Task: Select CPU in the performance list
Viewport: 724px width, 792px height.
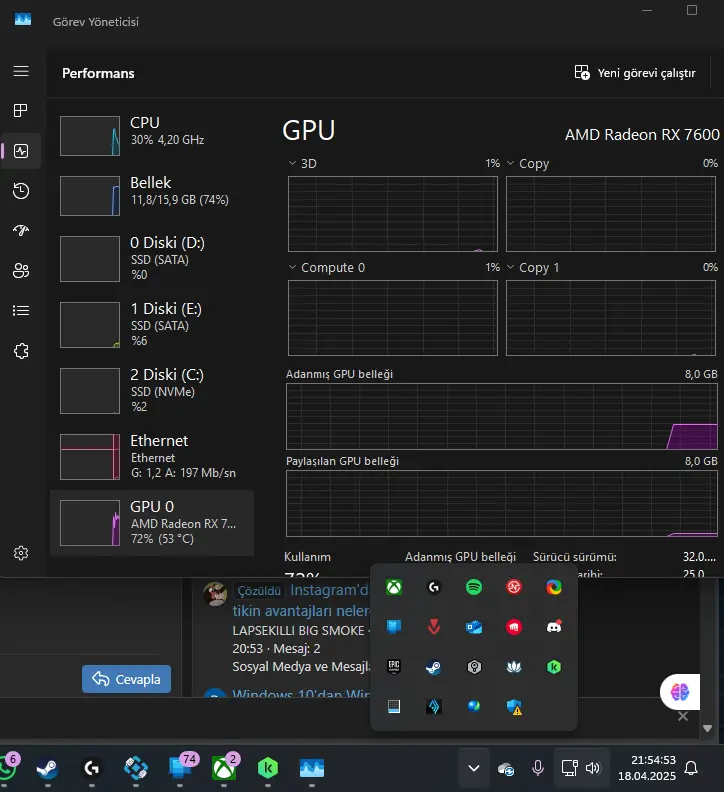Action: coord(152,135)
